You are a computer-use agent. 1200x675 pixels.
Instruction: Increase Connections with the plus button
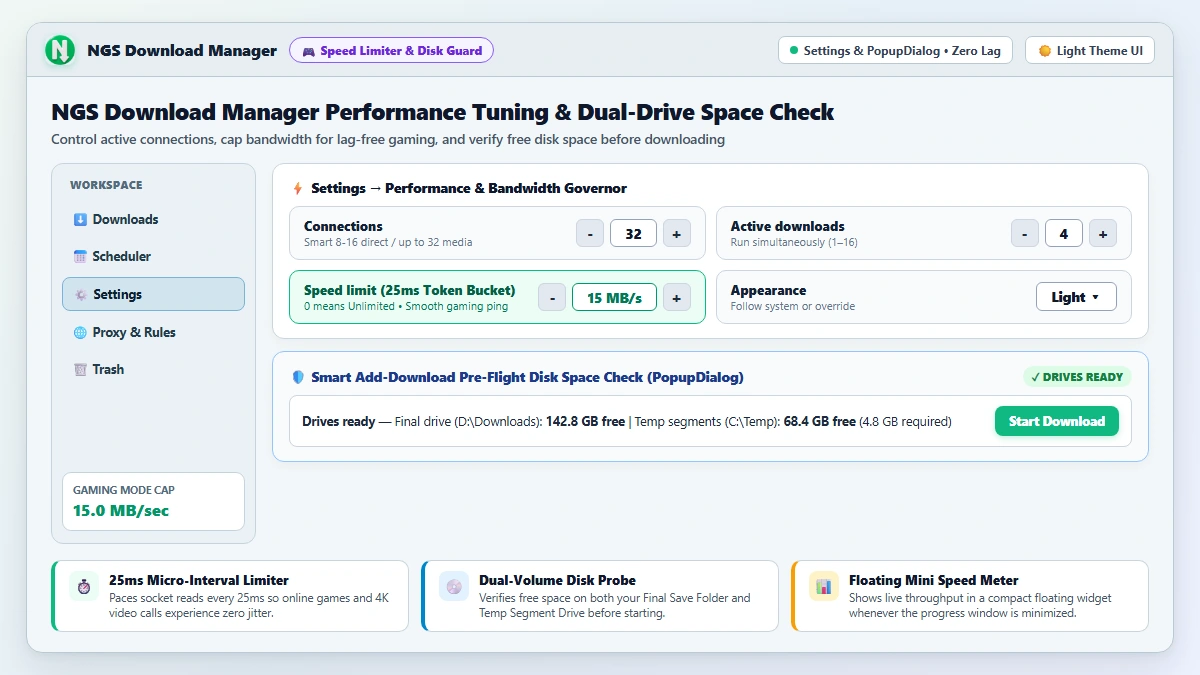pos(676,233)
